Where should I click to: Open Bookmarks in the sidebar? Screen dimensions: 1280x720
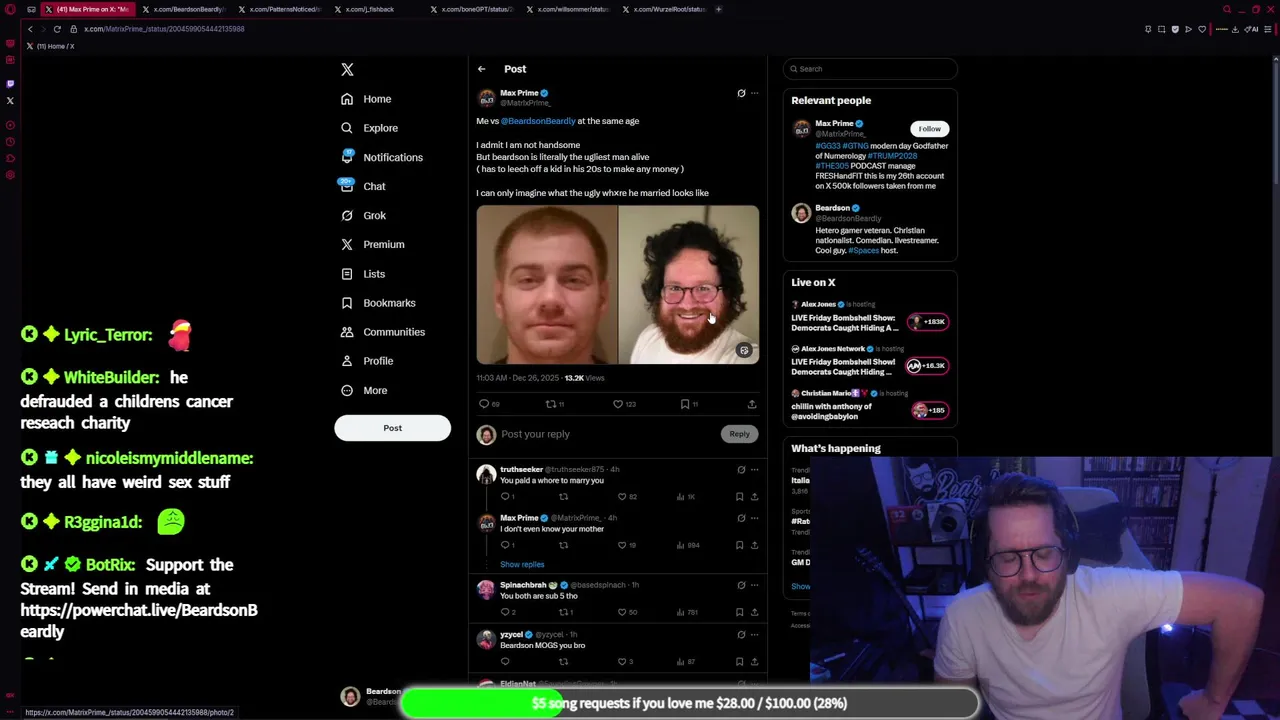pyautogui.click(x=378, y=302)
